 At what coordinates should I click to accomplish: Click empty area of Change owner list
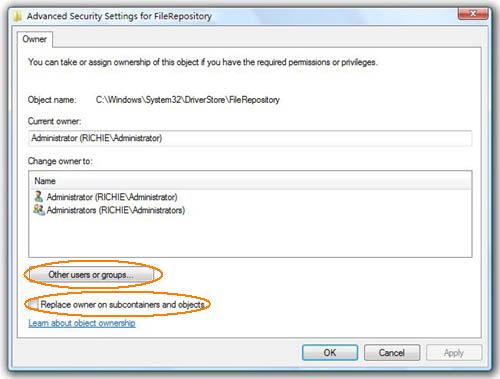pos(250,237)
